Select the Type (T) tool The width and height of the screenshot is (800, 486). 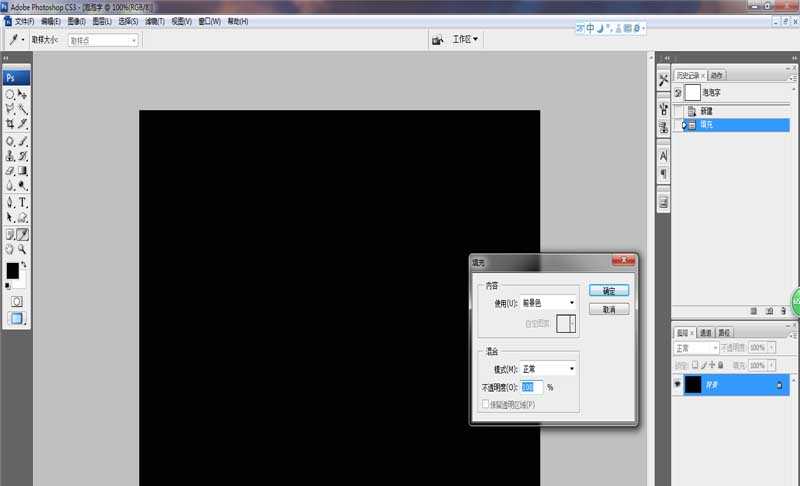pyautogui.click(x=22, y=202)
